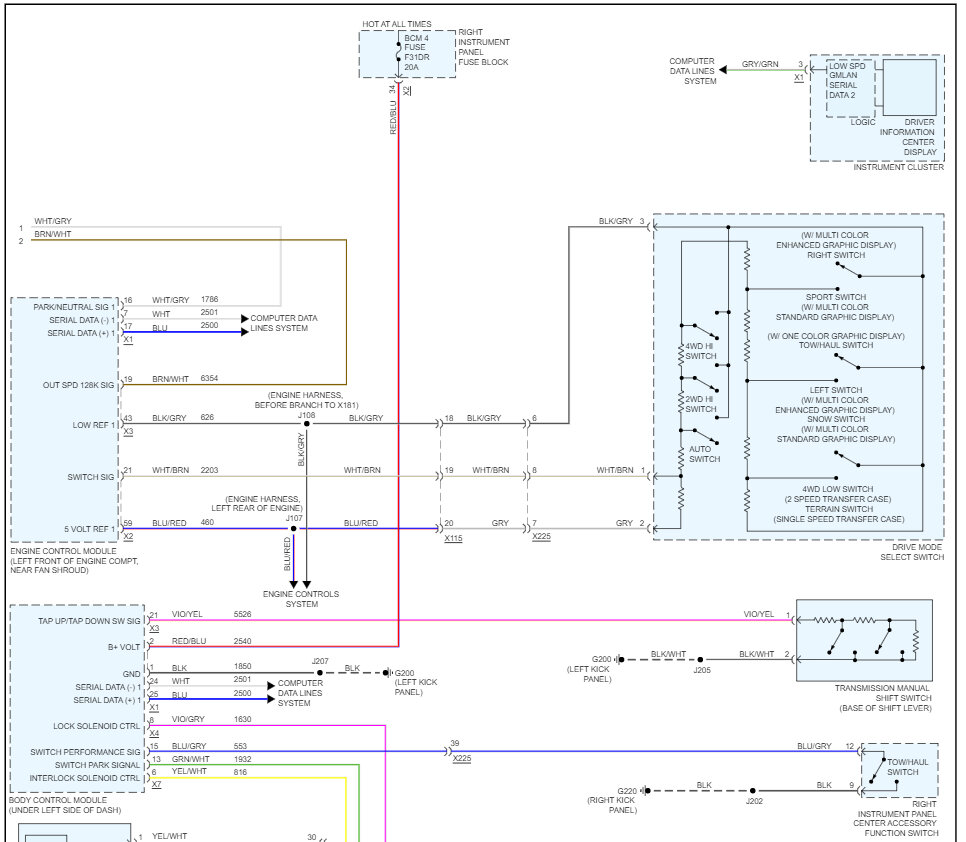Click "RIGHT INSTRUMENT PANEL FUSE BLOCK" label
This screenshot has height=842, width=966.
click(x=484, y=47)
